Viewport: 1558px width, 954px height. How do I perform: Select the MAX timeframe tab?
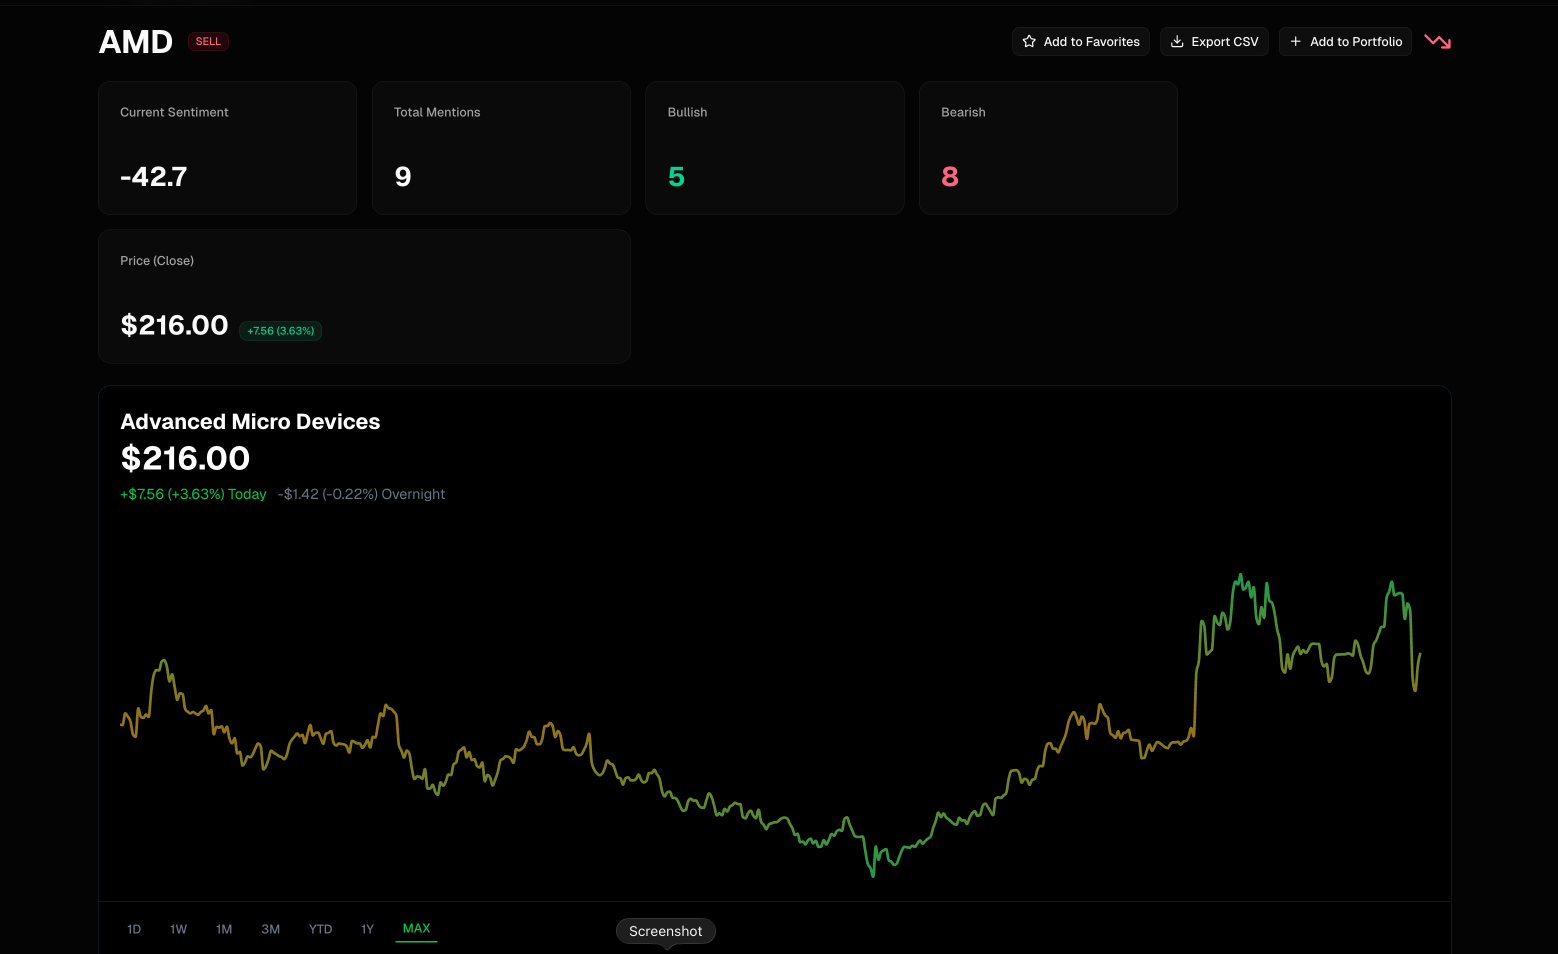point(416,929)
